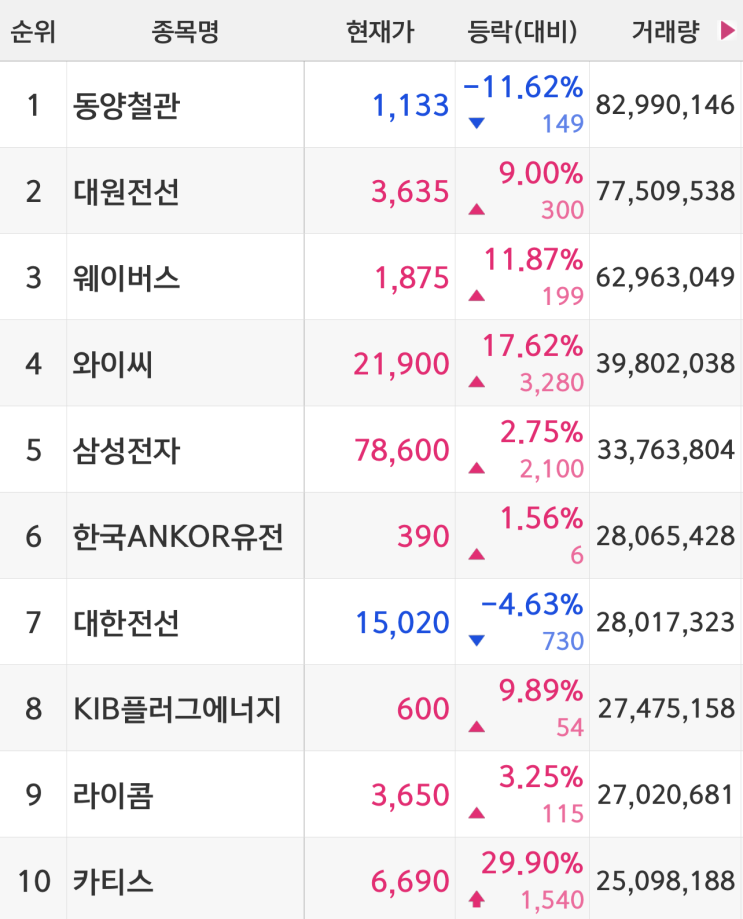Select the 현재가 column header
Screen dimensions: 743x919
[x=380, y=31]
